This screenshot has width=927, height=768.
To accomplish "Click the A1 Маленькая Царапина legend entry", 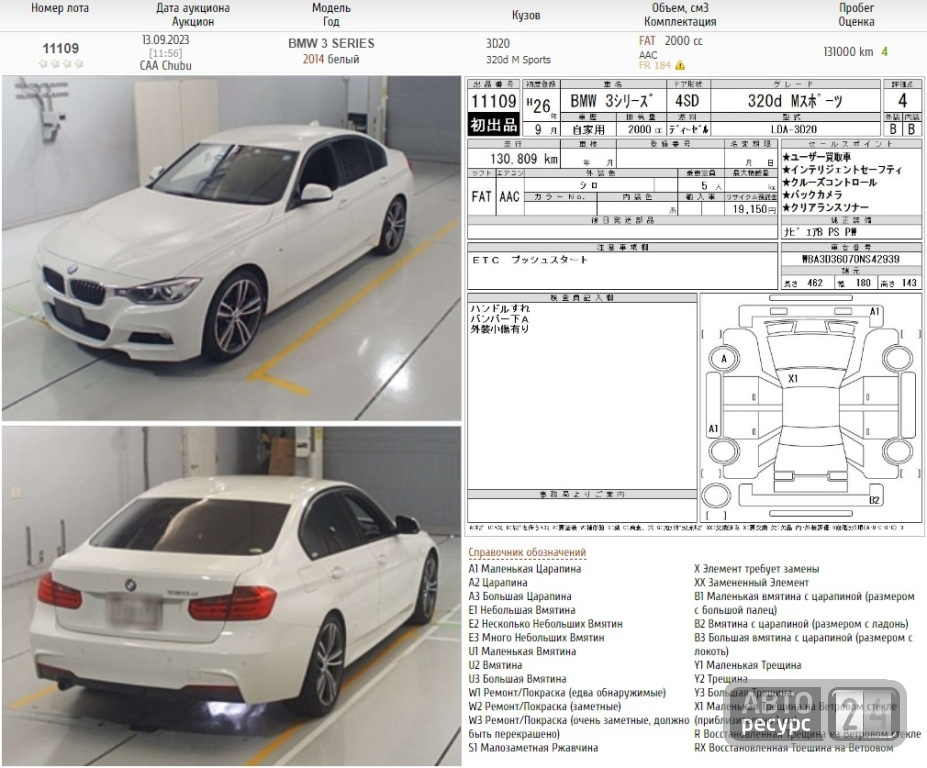I will (524, 569).
